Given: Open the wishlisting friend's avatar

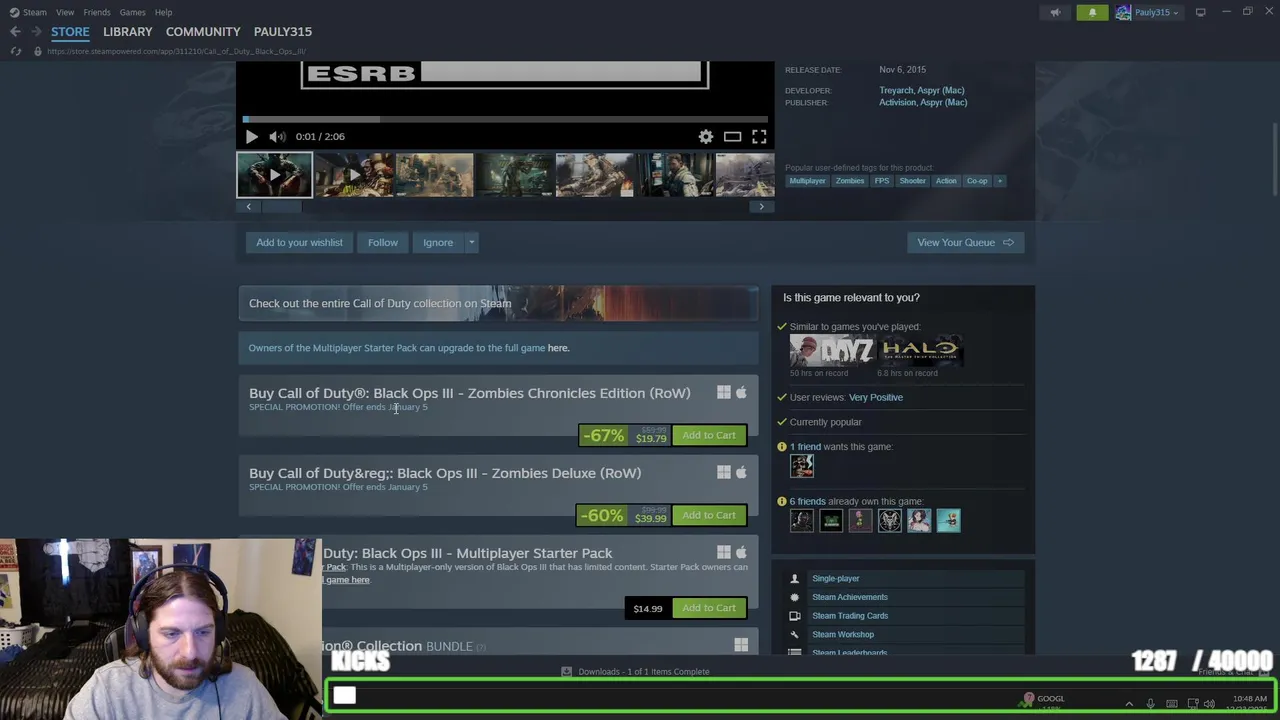Looking at the screenshot, I should 802,466.
